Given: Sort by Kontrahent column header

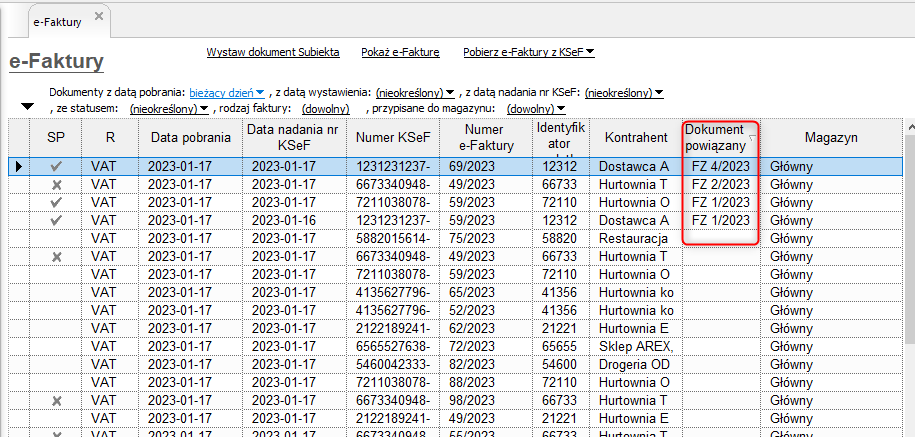Looking at the screenshot, I should click(x=636, y=138).
